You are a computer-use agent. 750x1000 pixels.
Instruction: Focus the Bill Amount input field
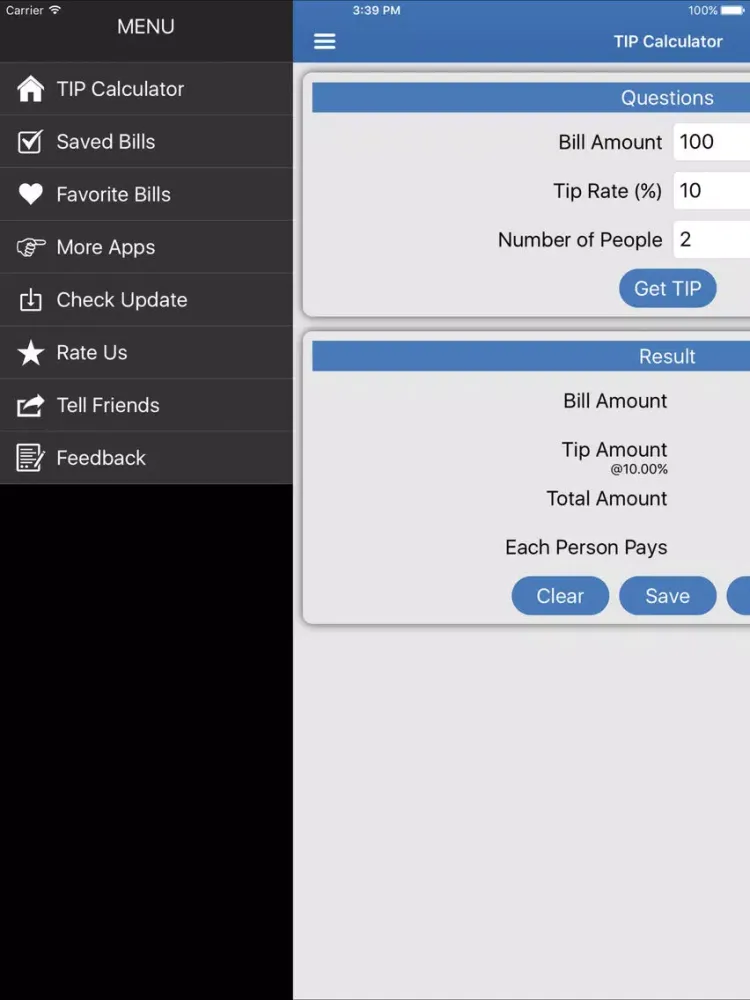(712, 142)
